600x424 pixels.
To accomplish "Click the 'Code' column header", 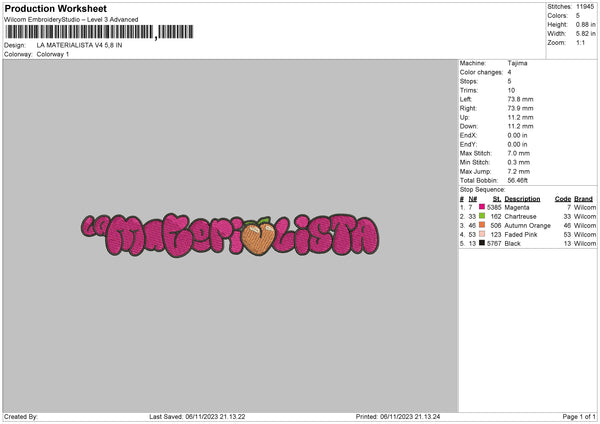I will pos(563,199).
